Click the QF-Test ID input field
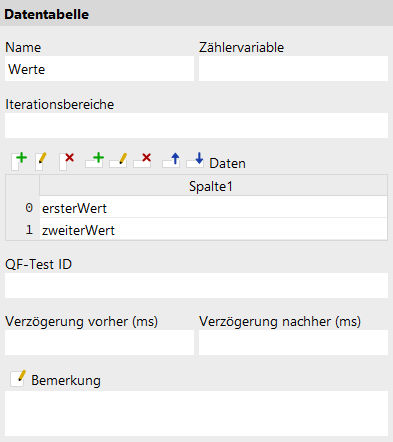 click(196, 286)
